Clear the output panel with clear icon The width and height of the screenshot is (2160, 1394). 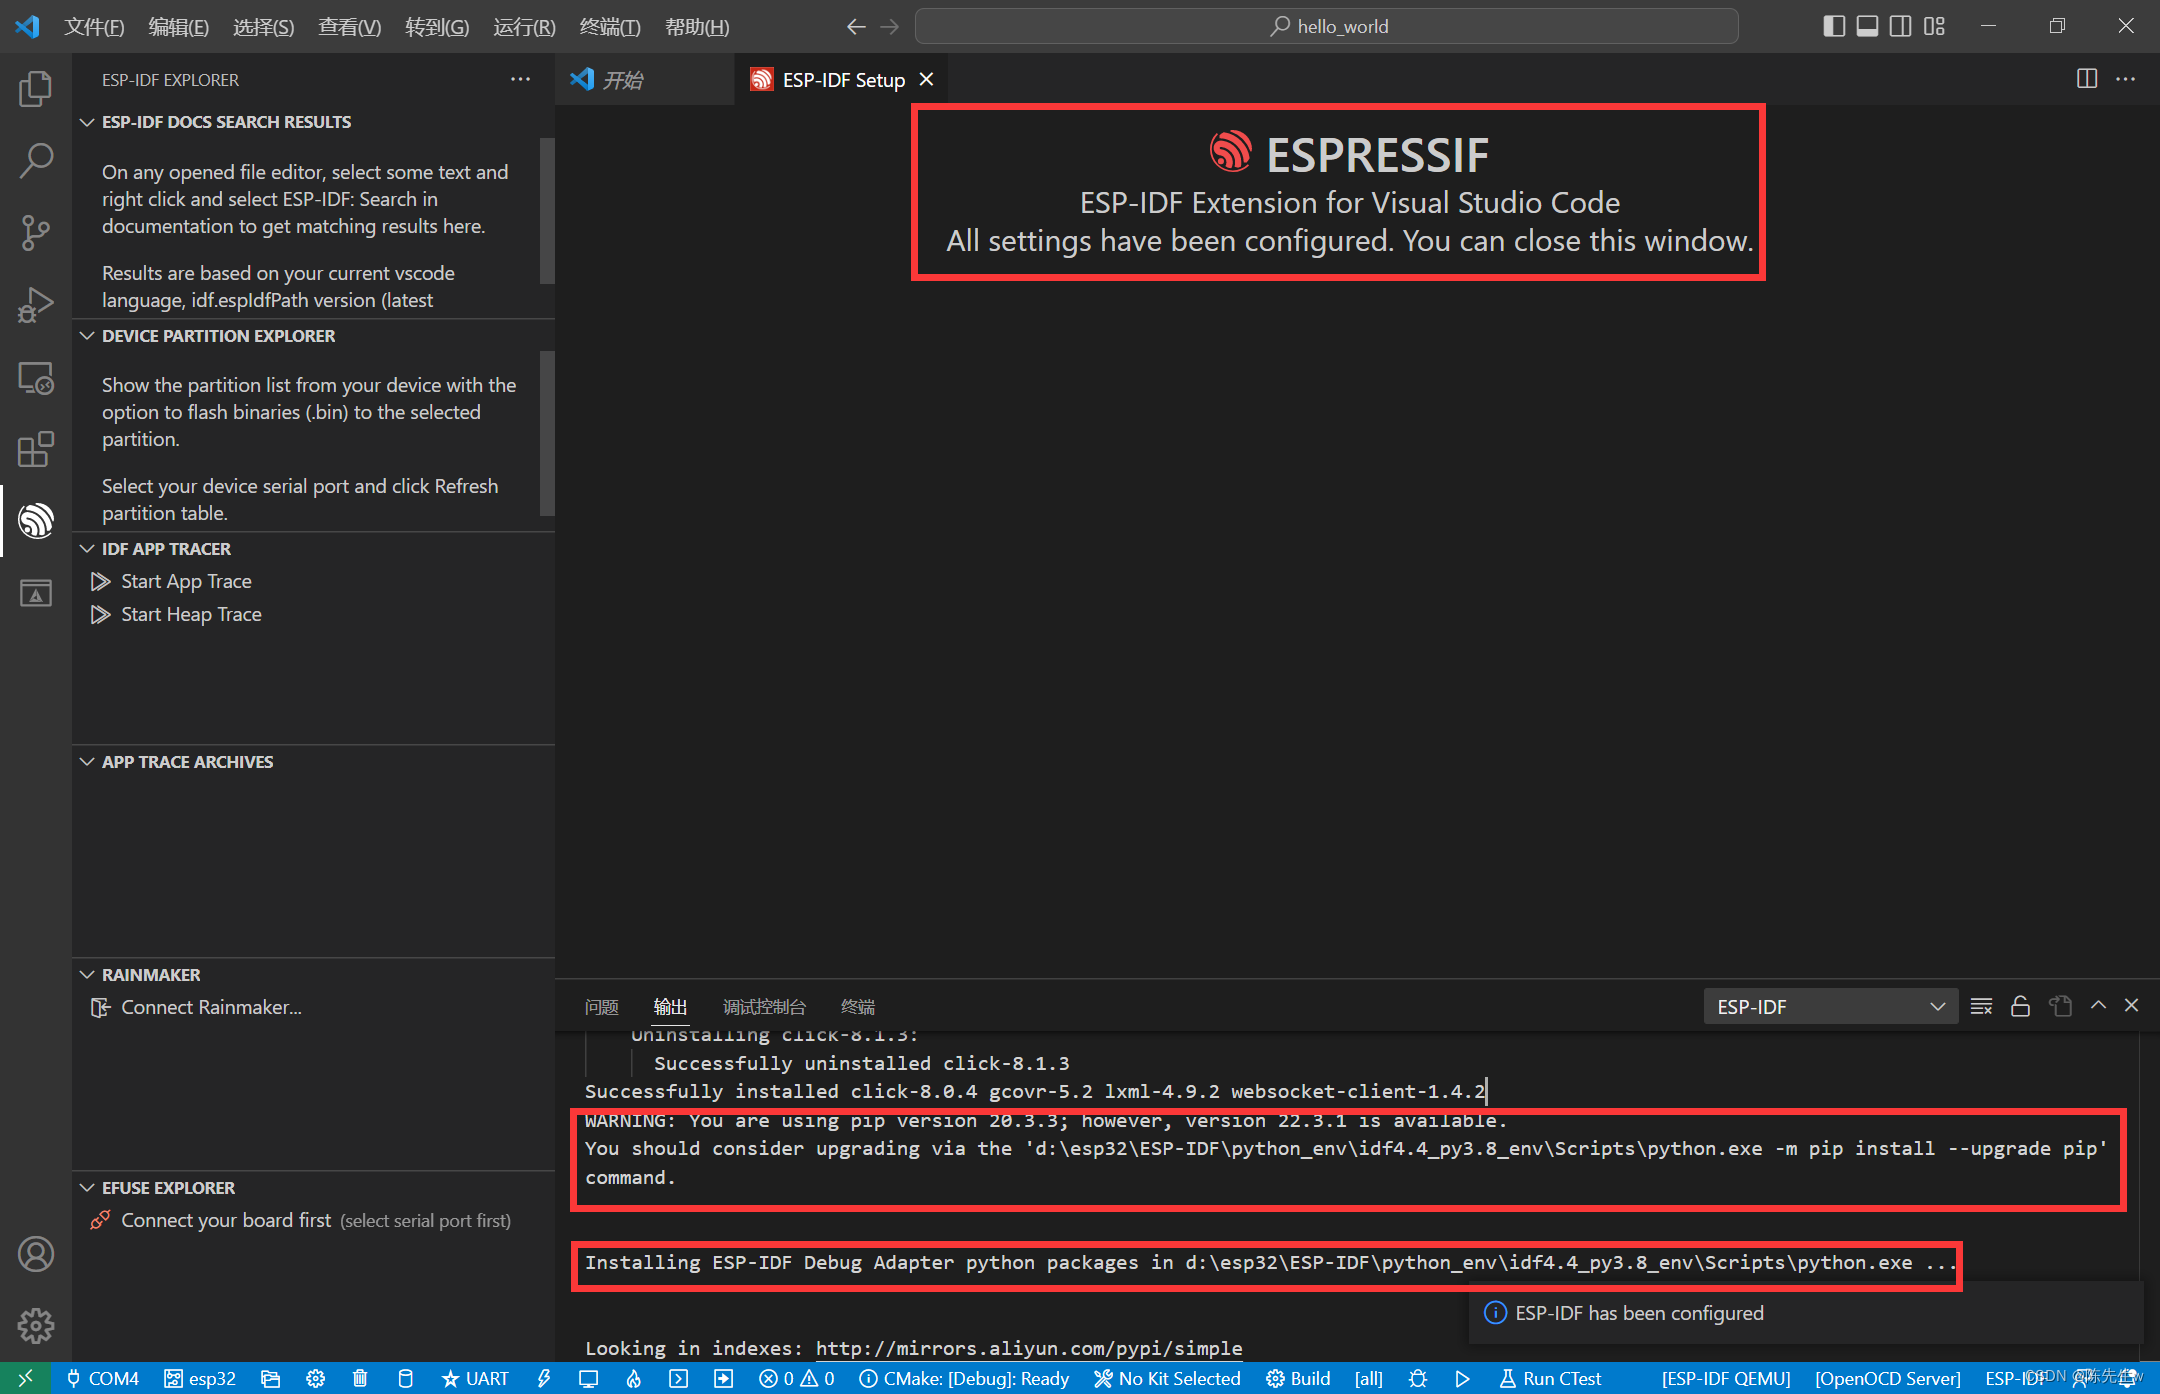click(x=1981, y=1006)
